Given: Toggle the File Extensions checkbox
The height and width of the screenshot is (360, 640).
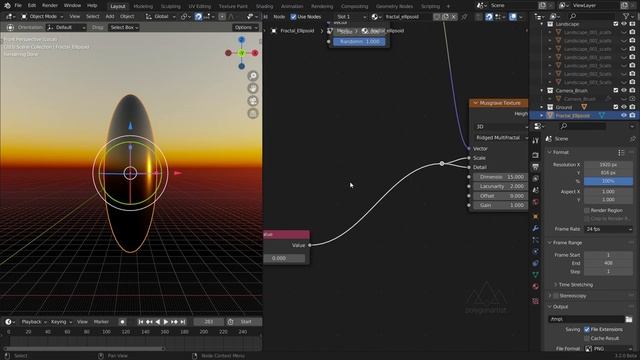Looking at the screenshot, I should coord(587,329).
